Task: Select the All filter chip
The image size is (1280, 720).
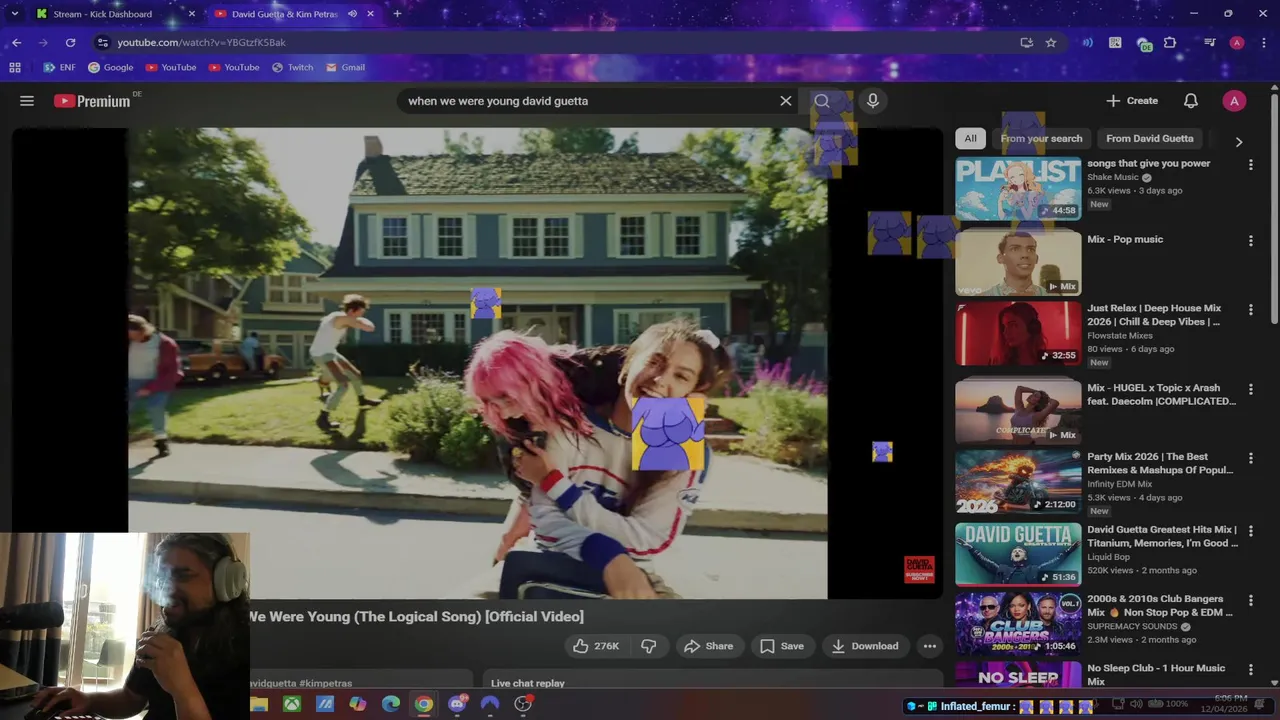Action: tap(970, 139)
